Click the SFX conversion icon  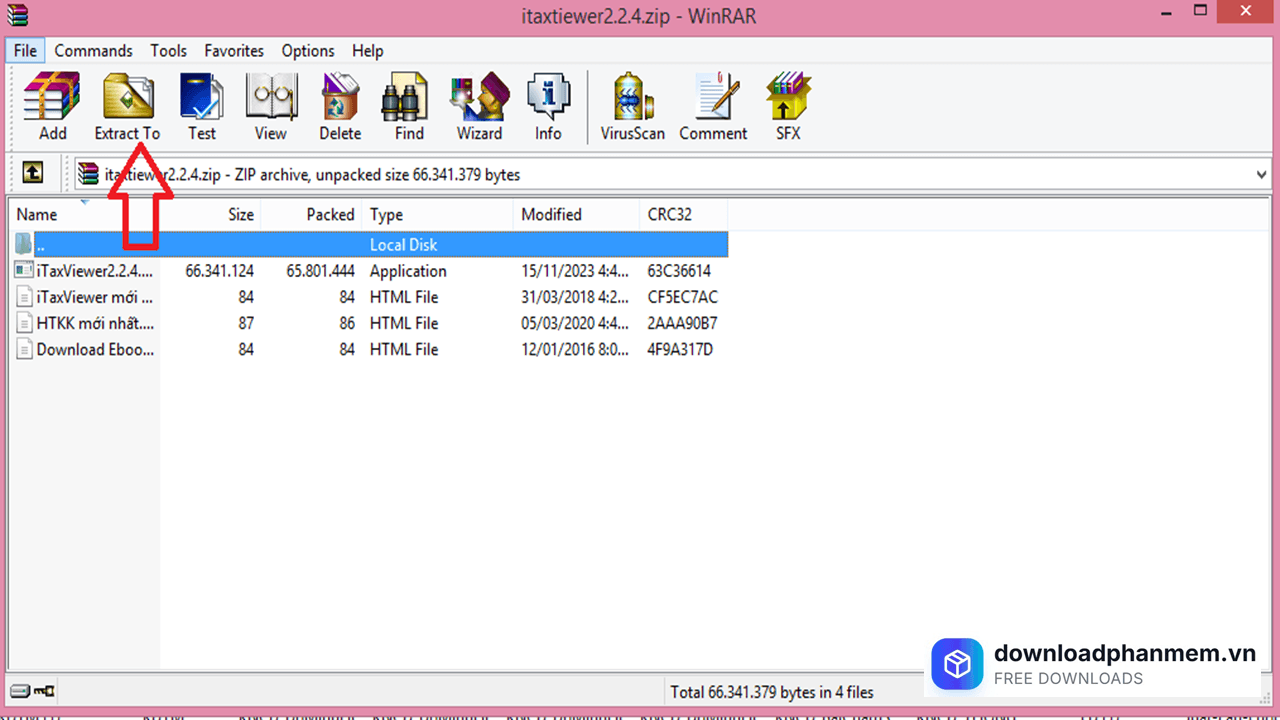pos(787,100)
